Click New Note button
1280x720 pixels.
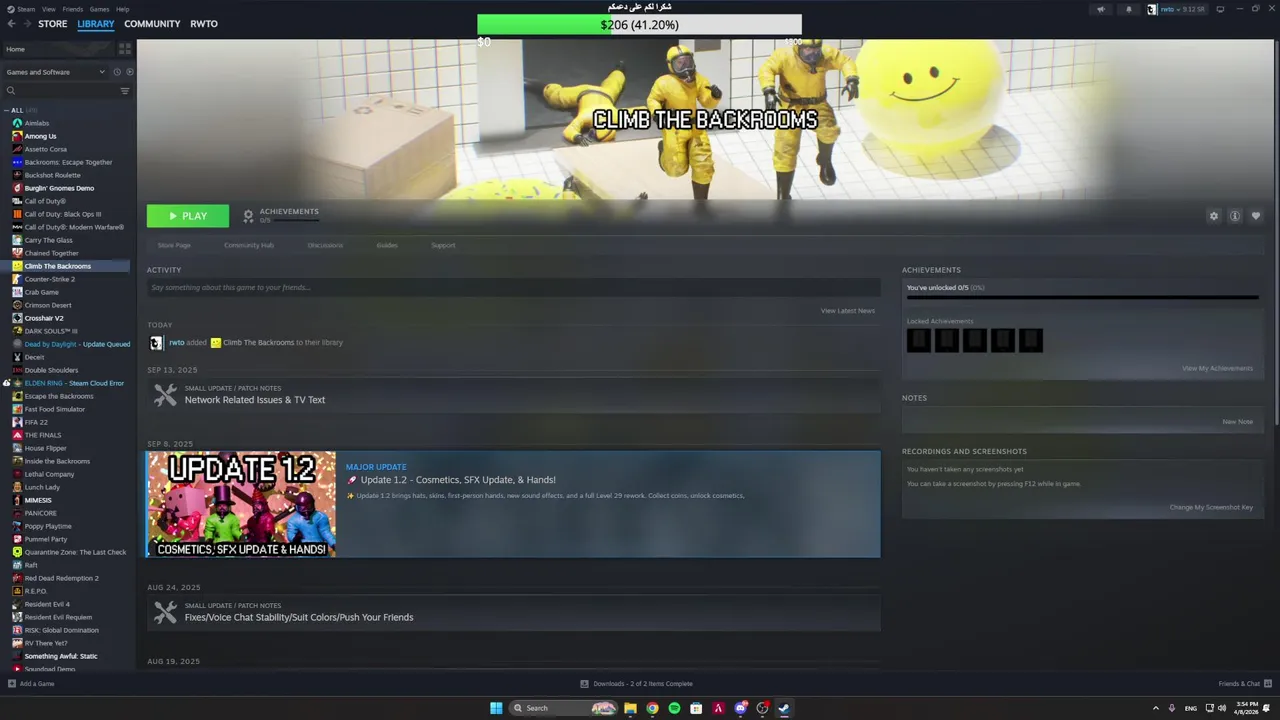click(x=1237, y=422)
